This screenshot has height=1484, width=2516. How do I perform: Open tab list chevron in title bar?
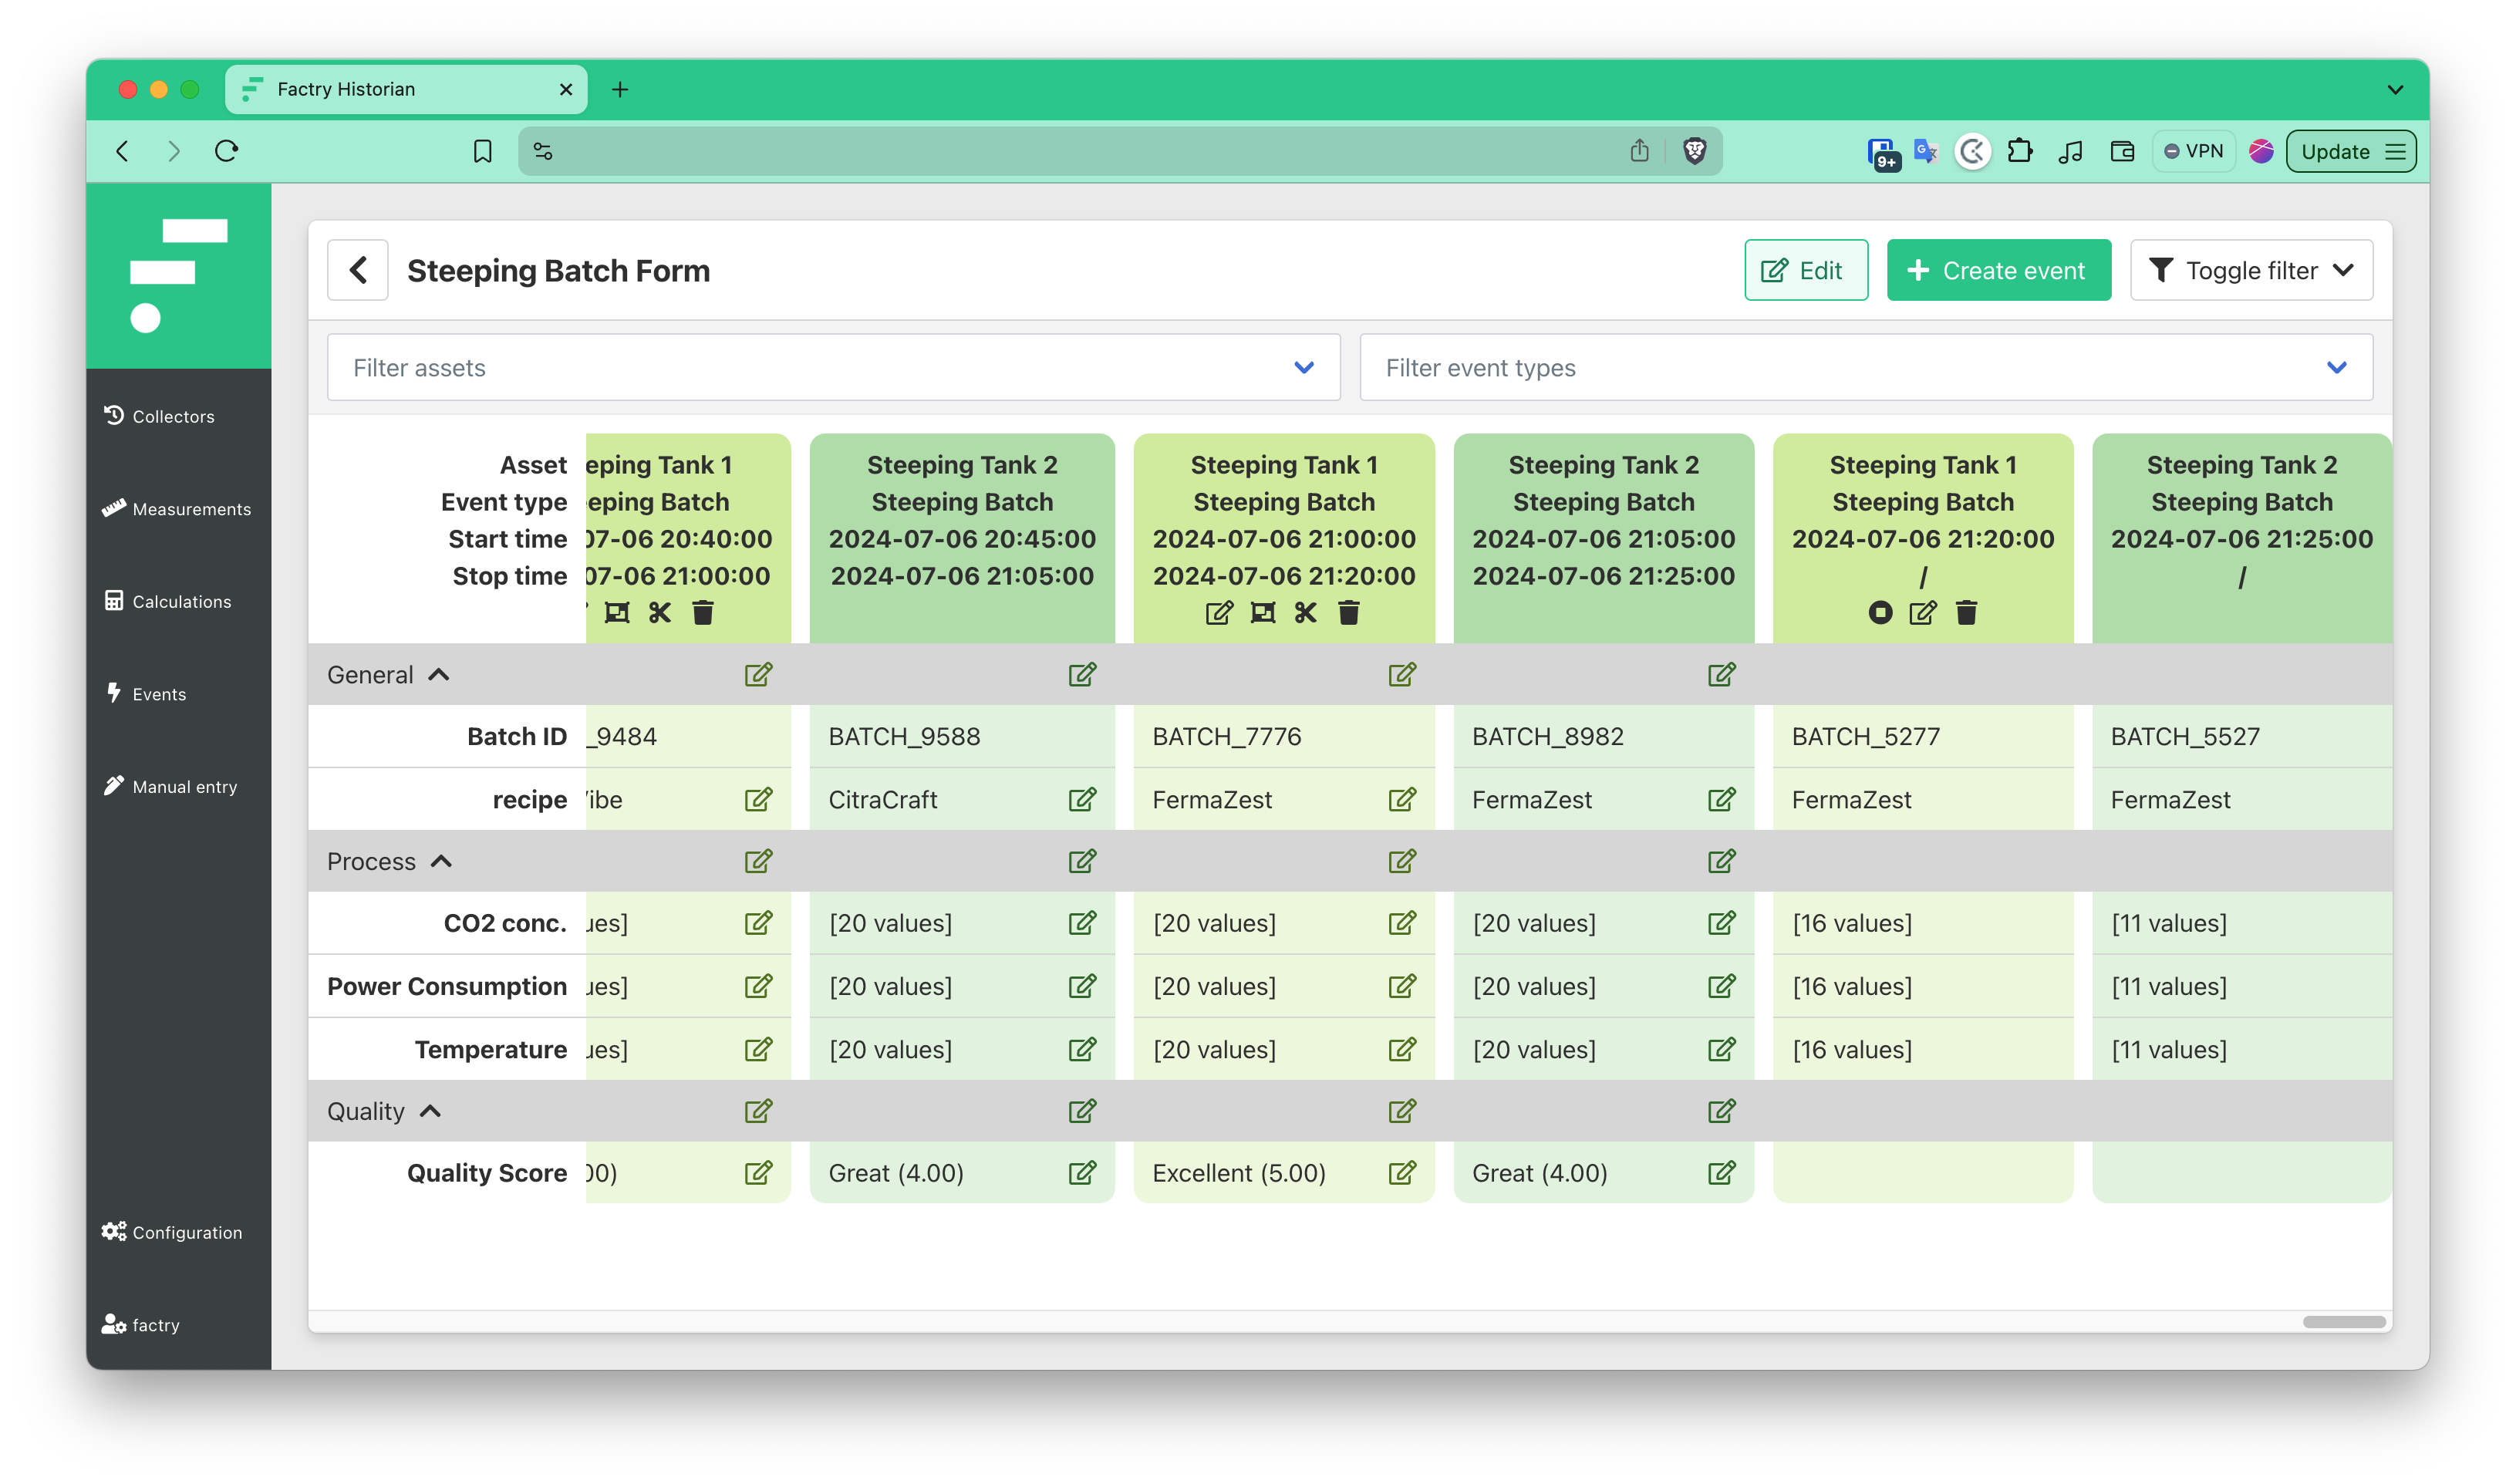coord(2394,89)
